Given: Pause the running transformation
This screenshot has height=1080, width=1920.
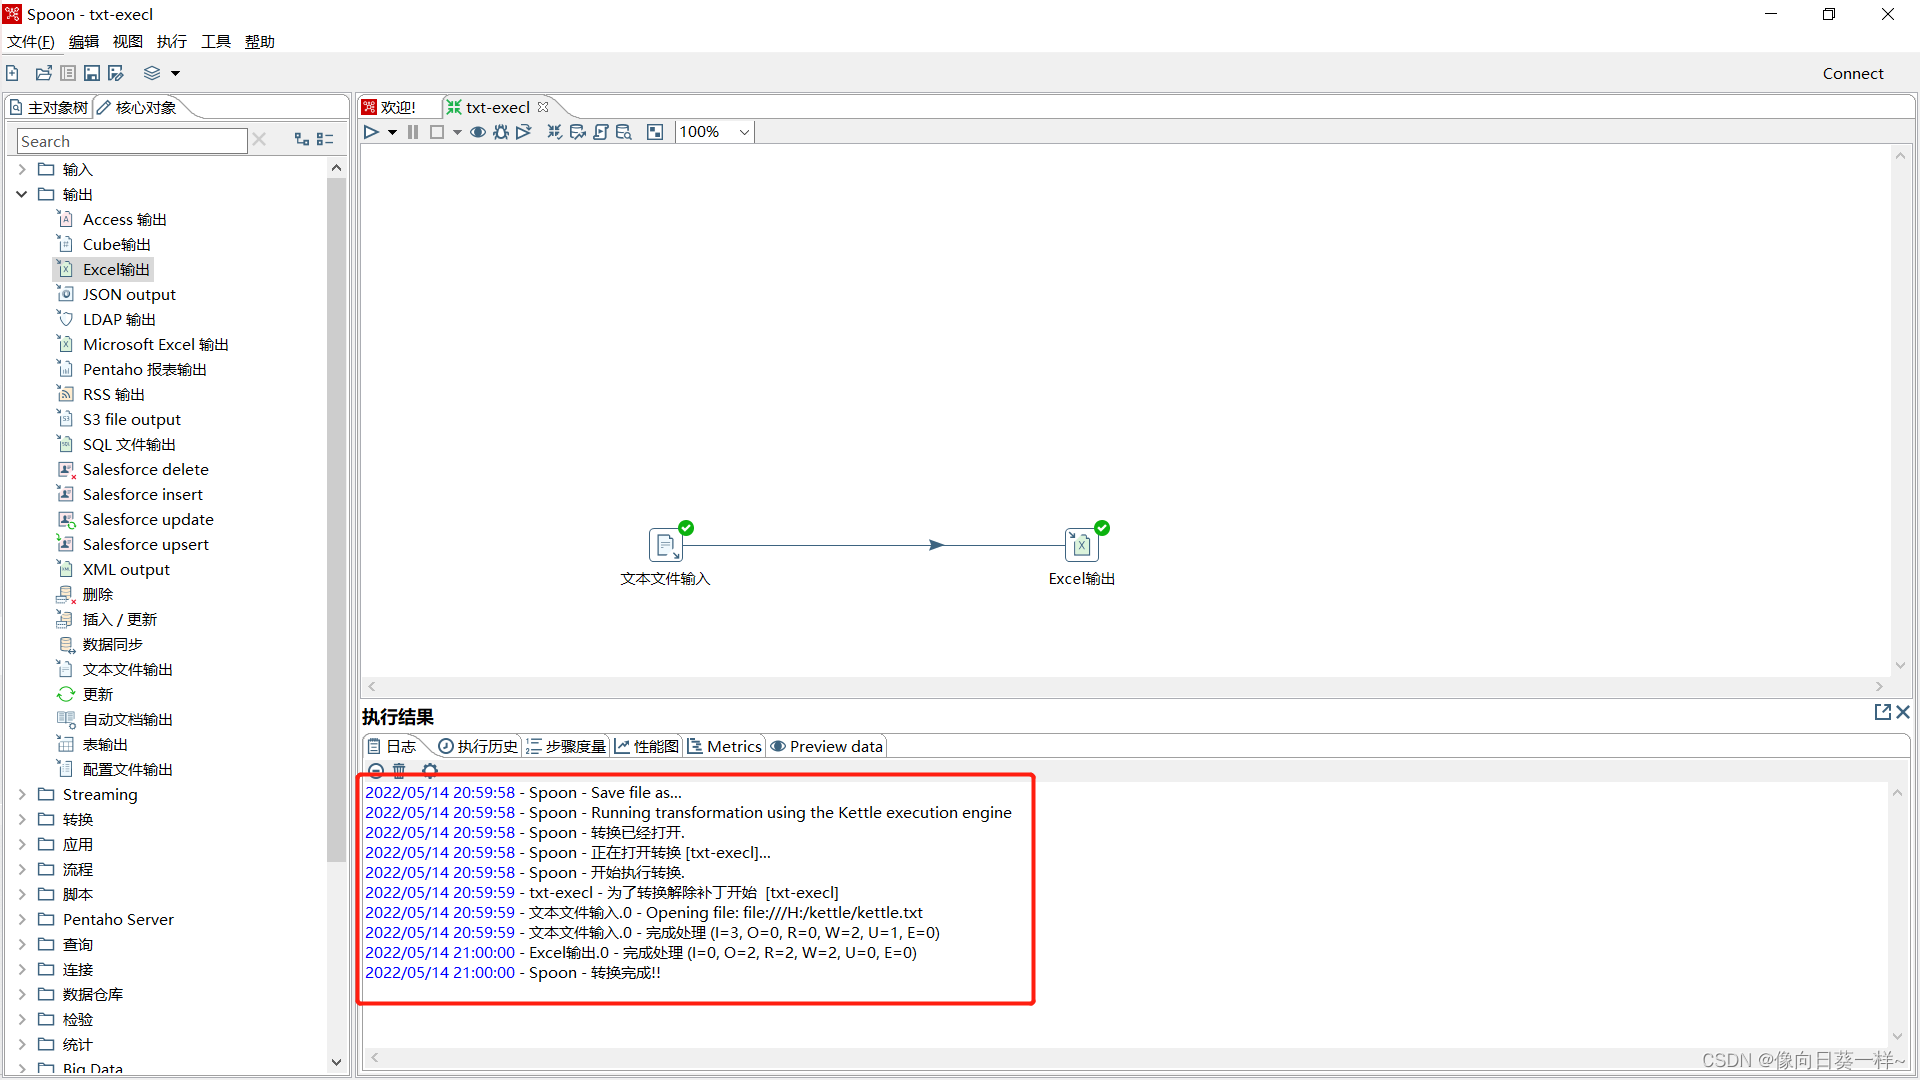Looking at the screenshot, I should pyautogui.click(x=413, y=131).
